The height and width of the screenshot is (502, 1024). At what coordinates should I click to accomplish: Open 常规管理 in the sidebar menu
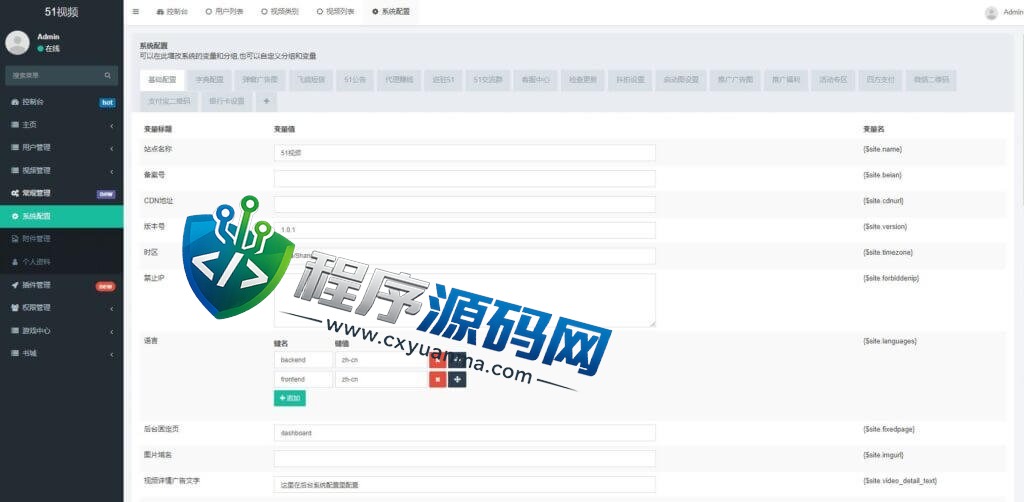click(x=61, y=193)
